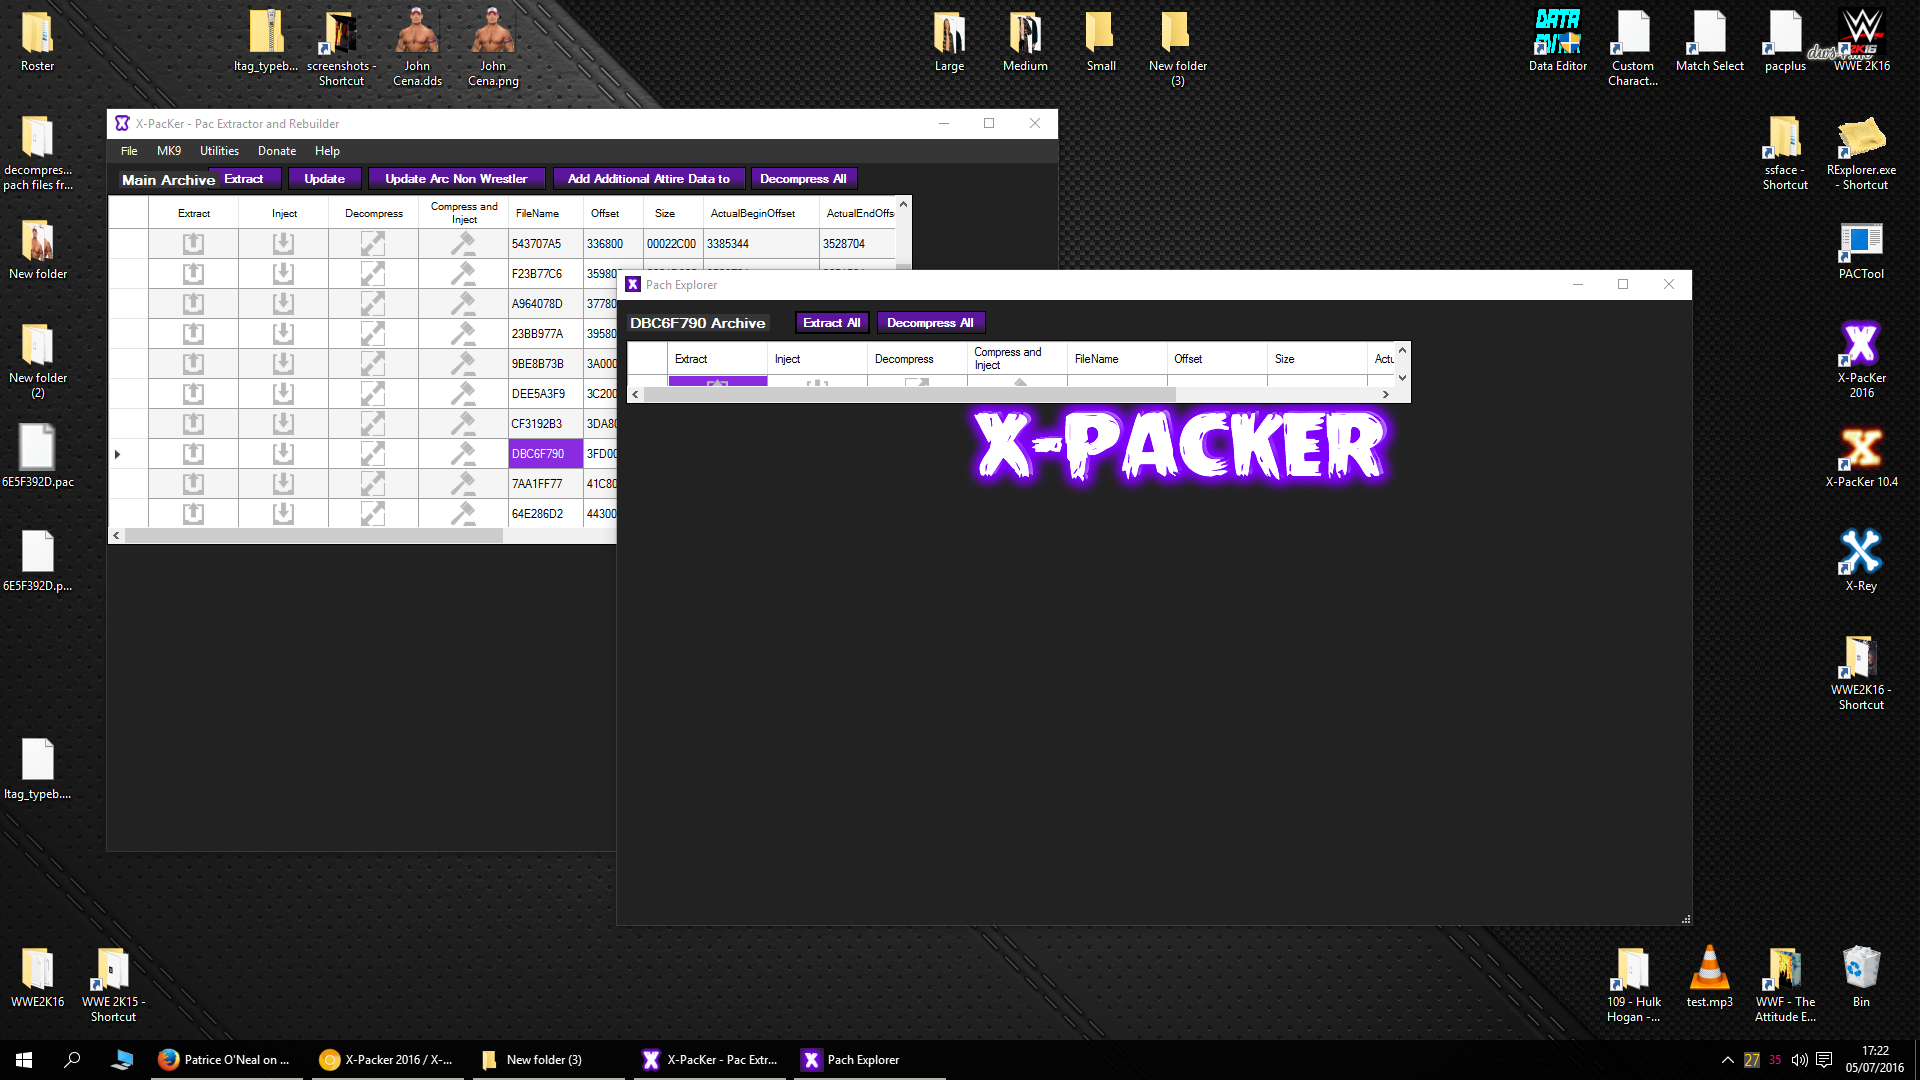Select Data Editor desktop icon
1920x1080 pixels.
pyautogui.click(x=1557, y=40)
